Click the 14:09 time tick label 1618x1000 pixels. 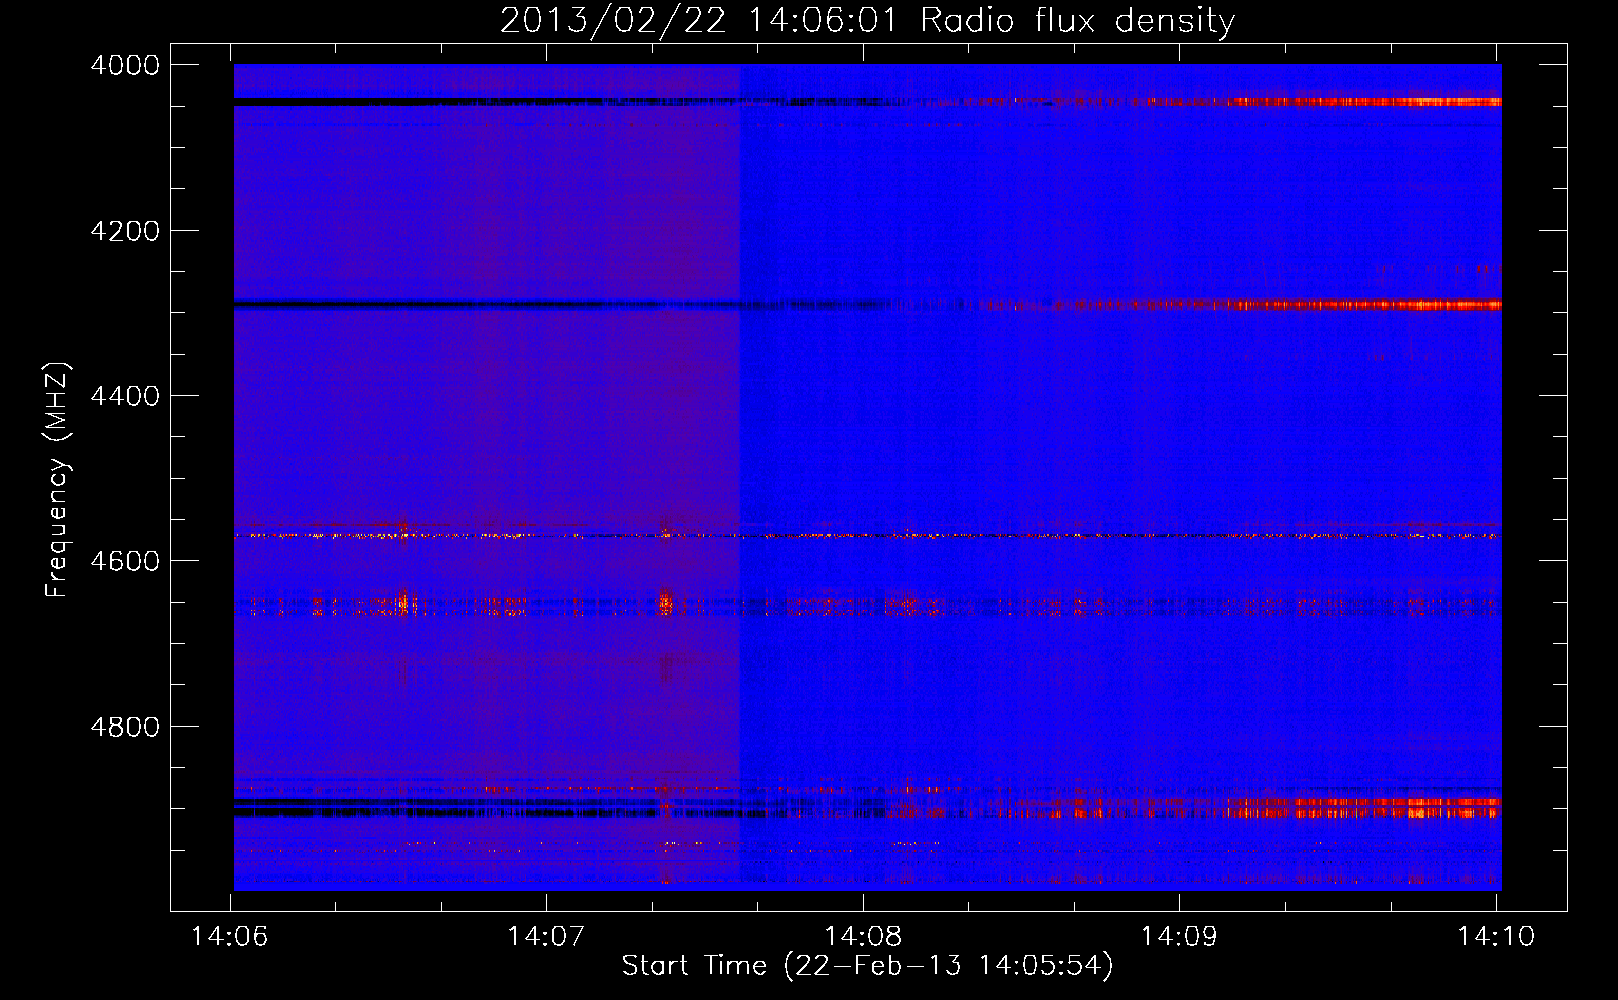[x=1179, y=936]
